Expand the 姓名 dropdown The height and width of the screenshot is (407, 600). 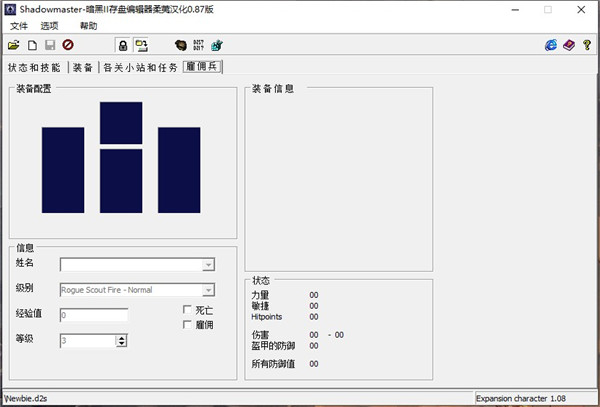coord(208,265)
